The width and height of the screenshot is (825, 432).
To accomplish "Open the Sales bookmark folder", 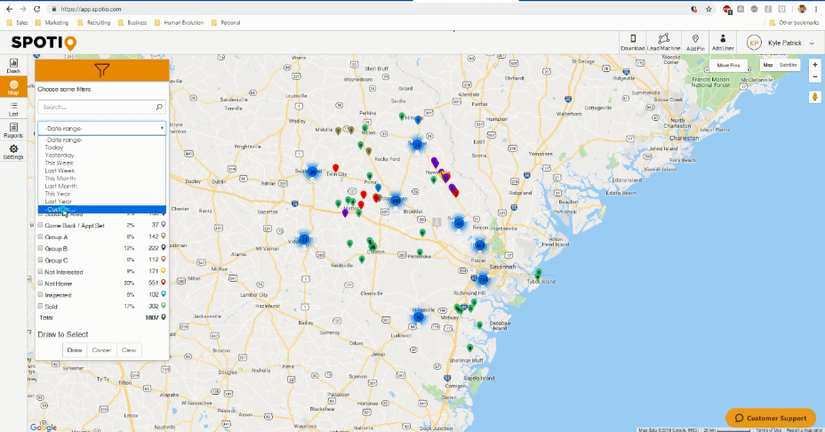I will click(17, 23).
